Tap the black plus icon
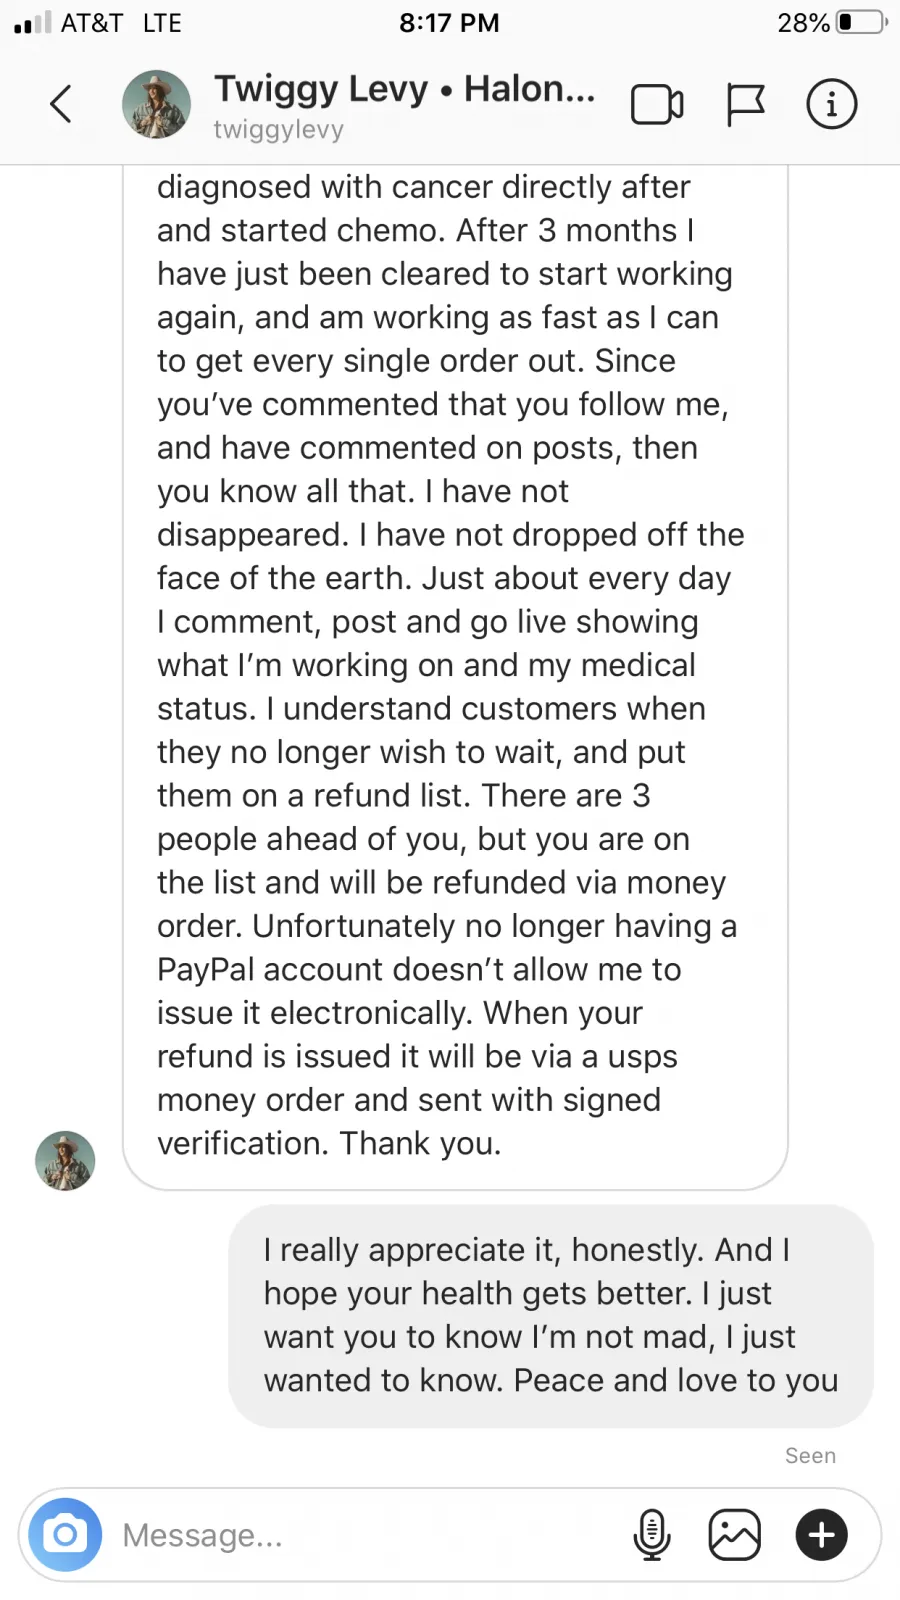Screen dimensions: 900x1600 click(822, 1534)
